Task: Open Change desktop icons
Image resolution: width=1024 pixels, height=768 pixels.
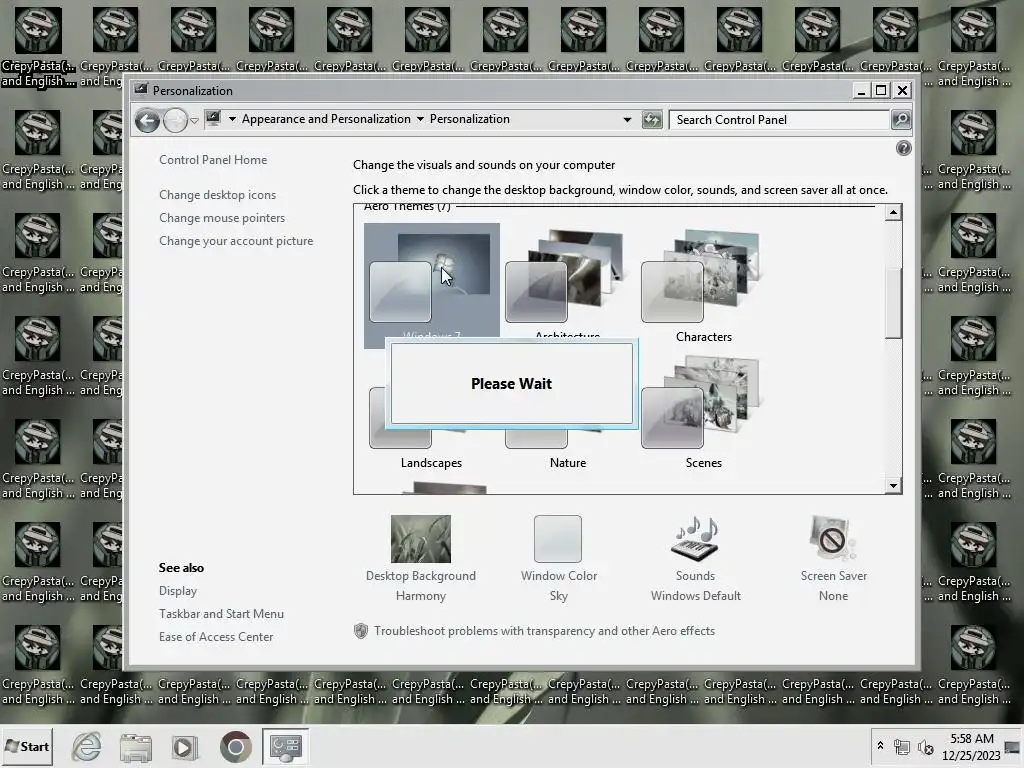Action: pos(217,195)
